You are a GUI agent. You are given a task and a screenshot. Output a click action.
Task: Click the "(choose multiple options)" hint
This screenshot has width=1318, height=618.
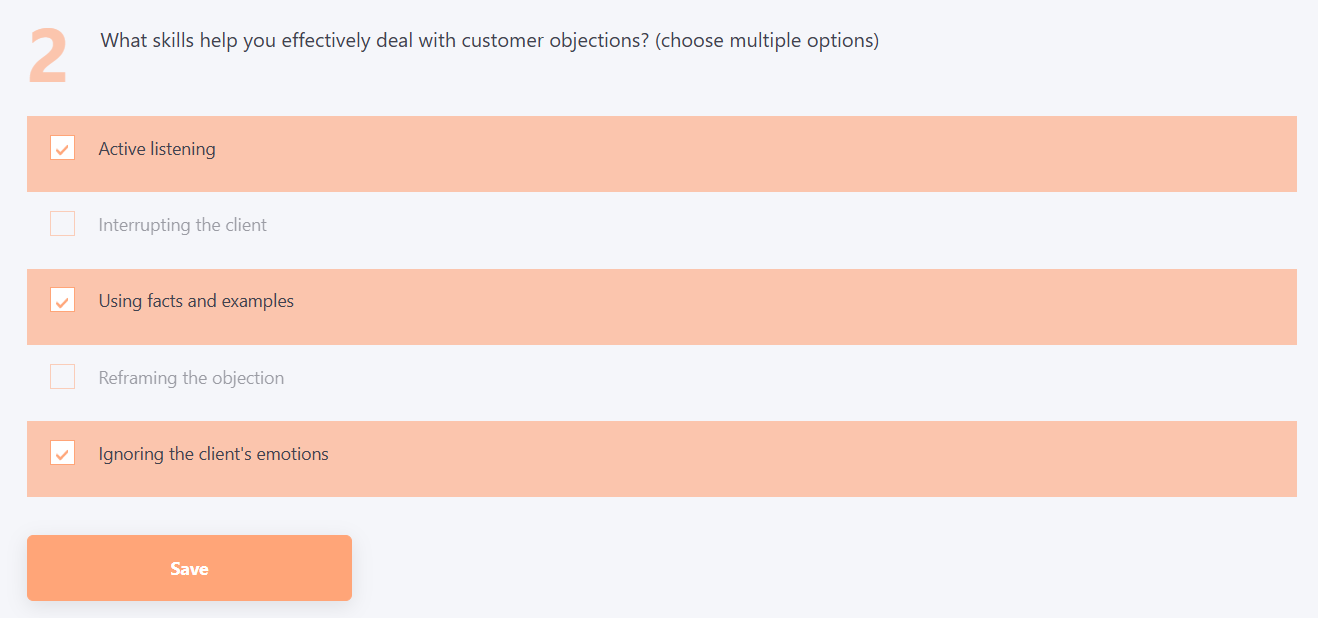click(x=767, y=41)
